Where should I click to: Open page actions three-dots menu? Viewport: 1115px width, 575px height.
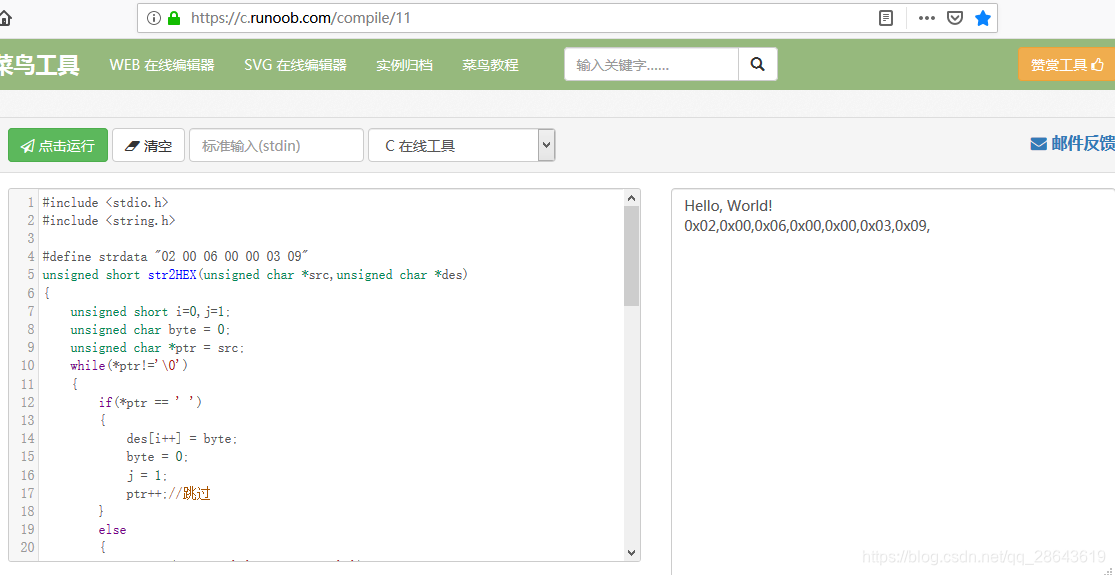[x=927, y=18]
